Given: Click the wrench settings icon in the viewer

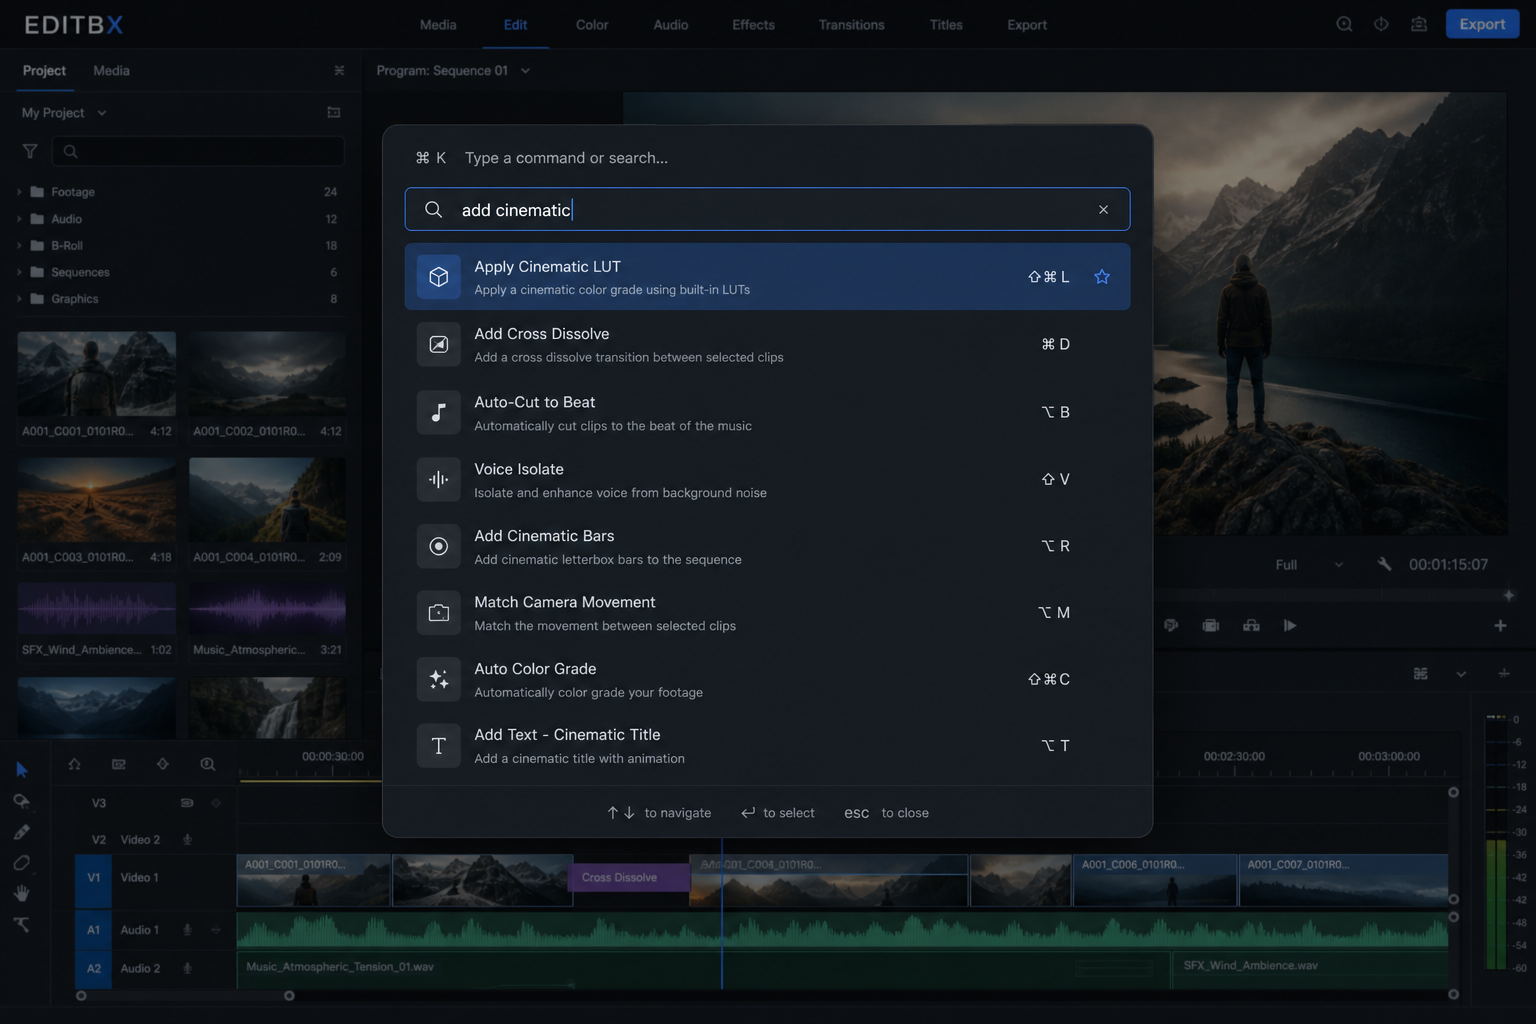Looking at the screenshot, I should coord(1384,564).
